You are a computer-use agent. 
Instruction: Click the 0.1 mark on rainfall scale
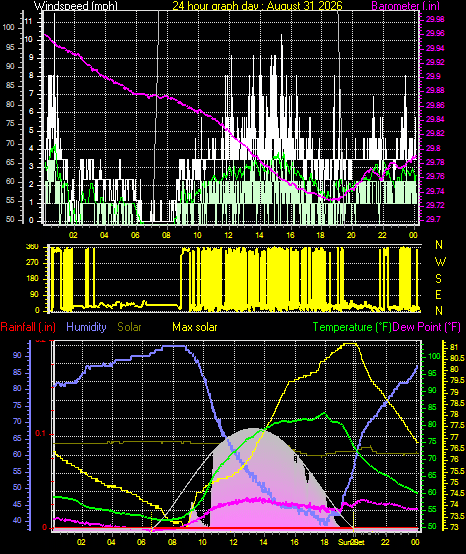point(41,434)
